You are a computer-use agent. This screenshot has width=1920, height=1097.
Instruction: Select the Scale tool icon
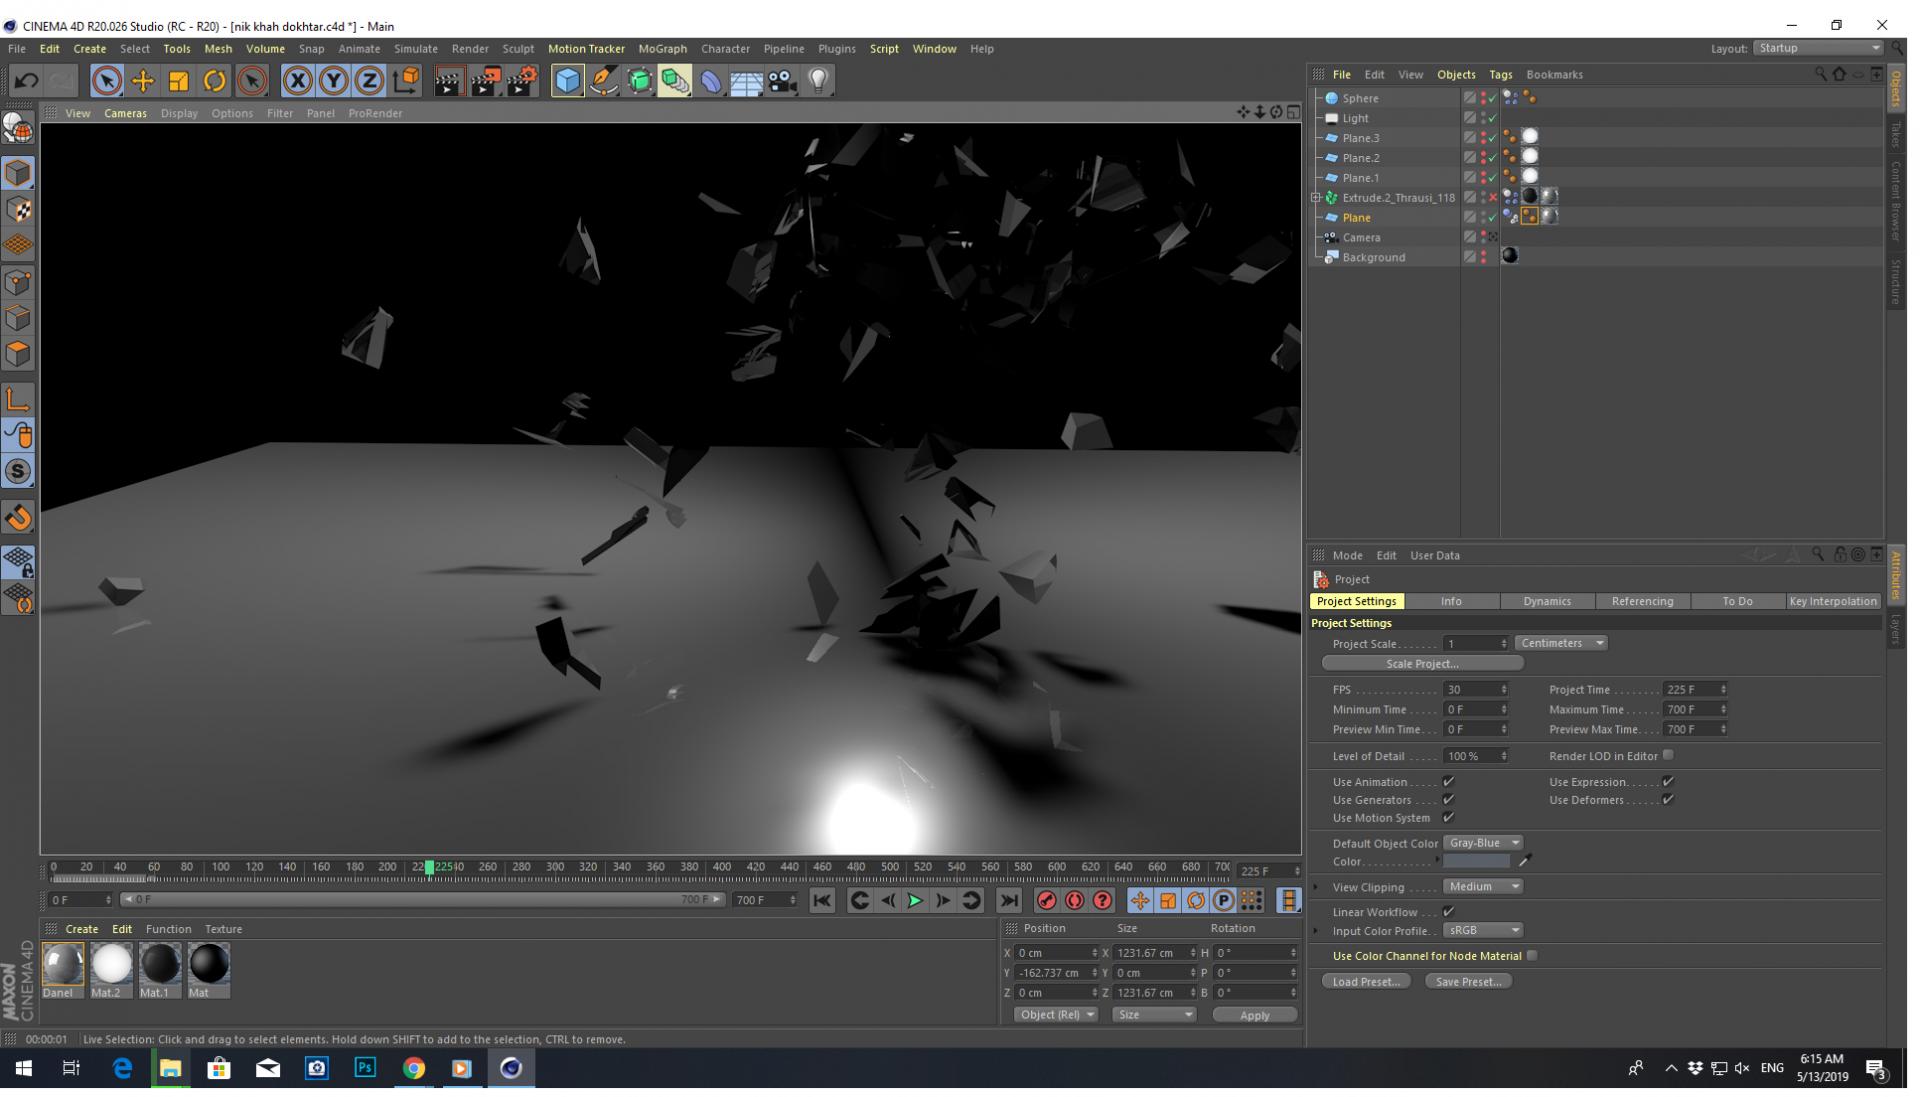[x=182, y=80]
